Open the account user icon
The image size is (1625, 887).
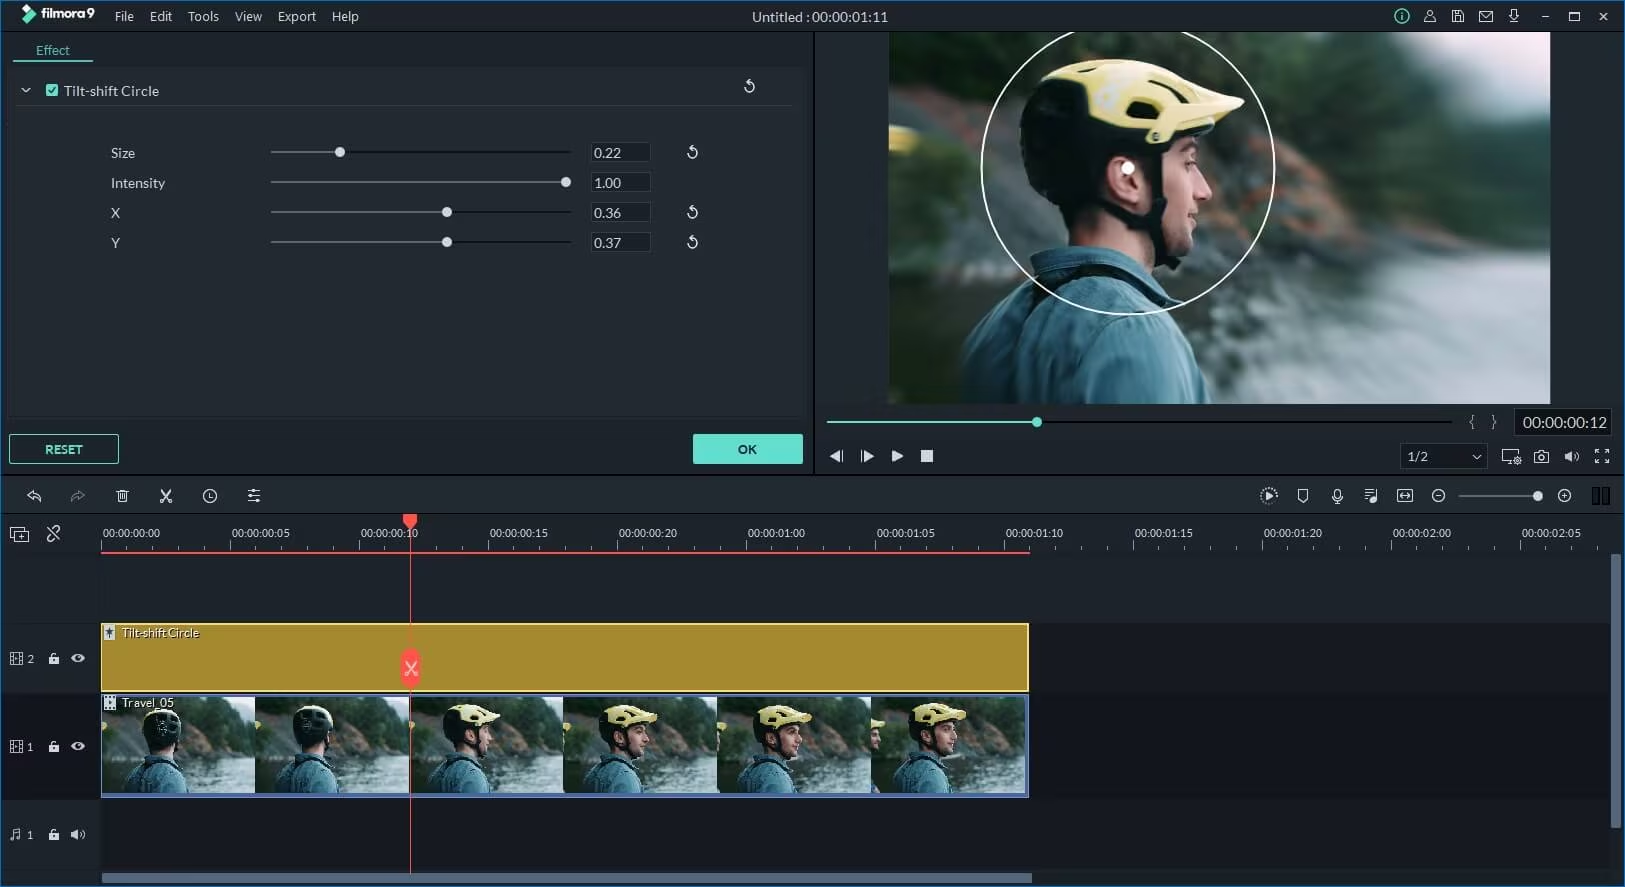click(1430, 16)
